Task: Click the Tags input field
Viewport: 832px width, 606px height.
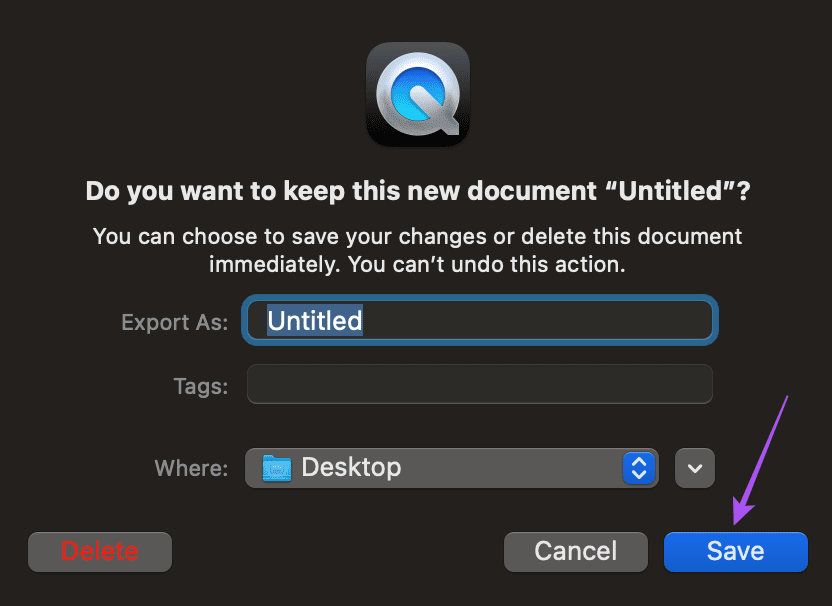Action: 480,384
